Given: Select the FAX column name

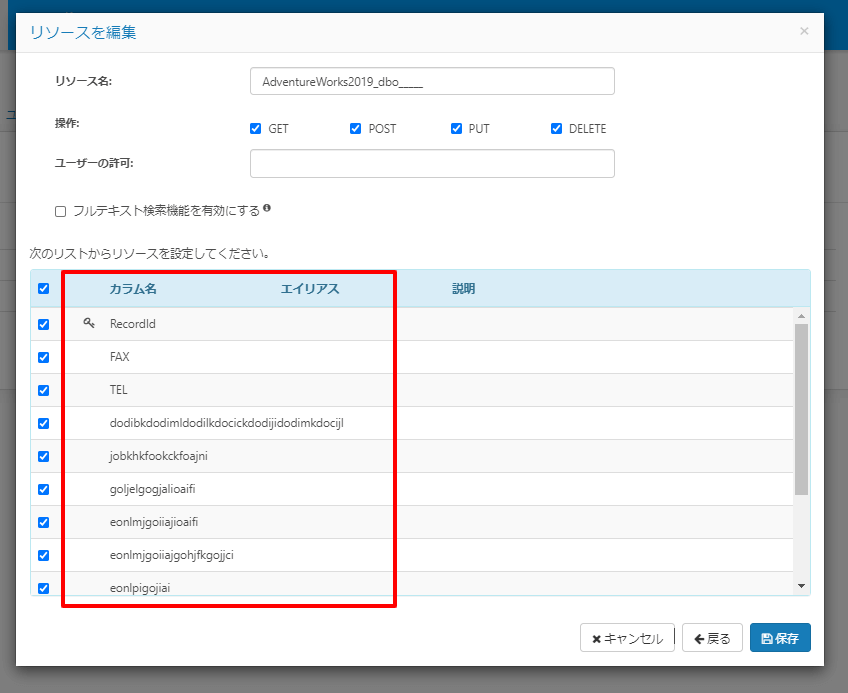Looking at the screenshot, I should coord(120,357).
